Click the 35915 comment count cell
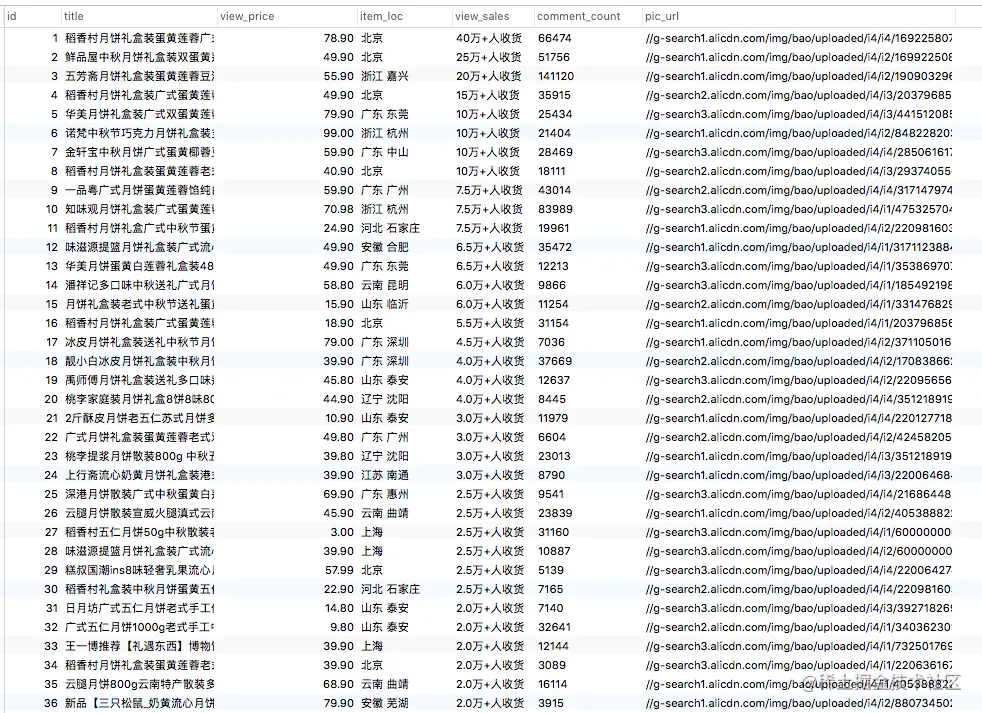 (x=554, y=95)
